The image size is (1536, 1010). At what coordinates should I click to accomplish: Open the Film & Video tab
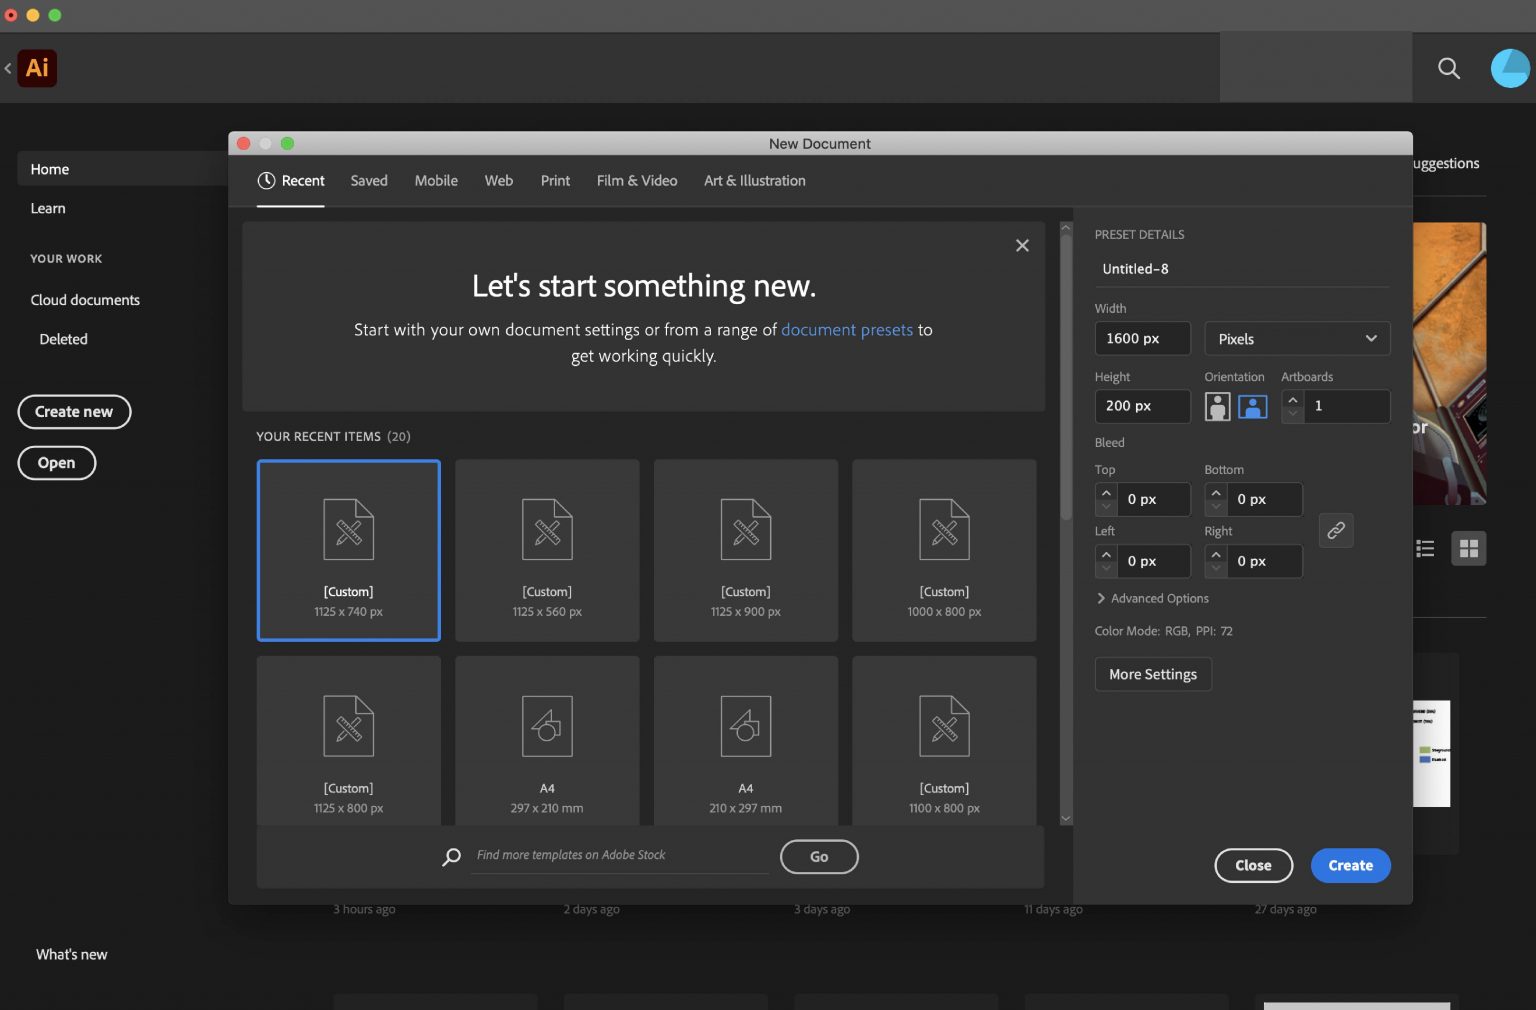637,181
